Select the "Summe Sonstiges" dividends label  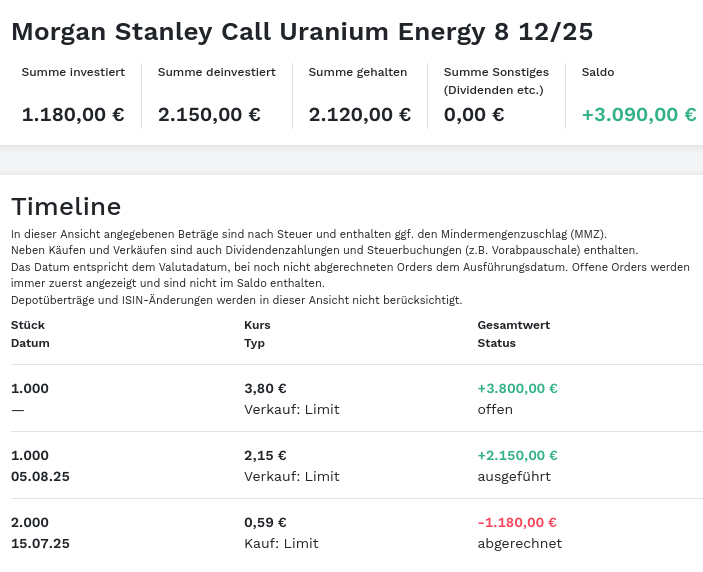pos(493,72)
